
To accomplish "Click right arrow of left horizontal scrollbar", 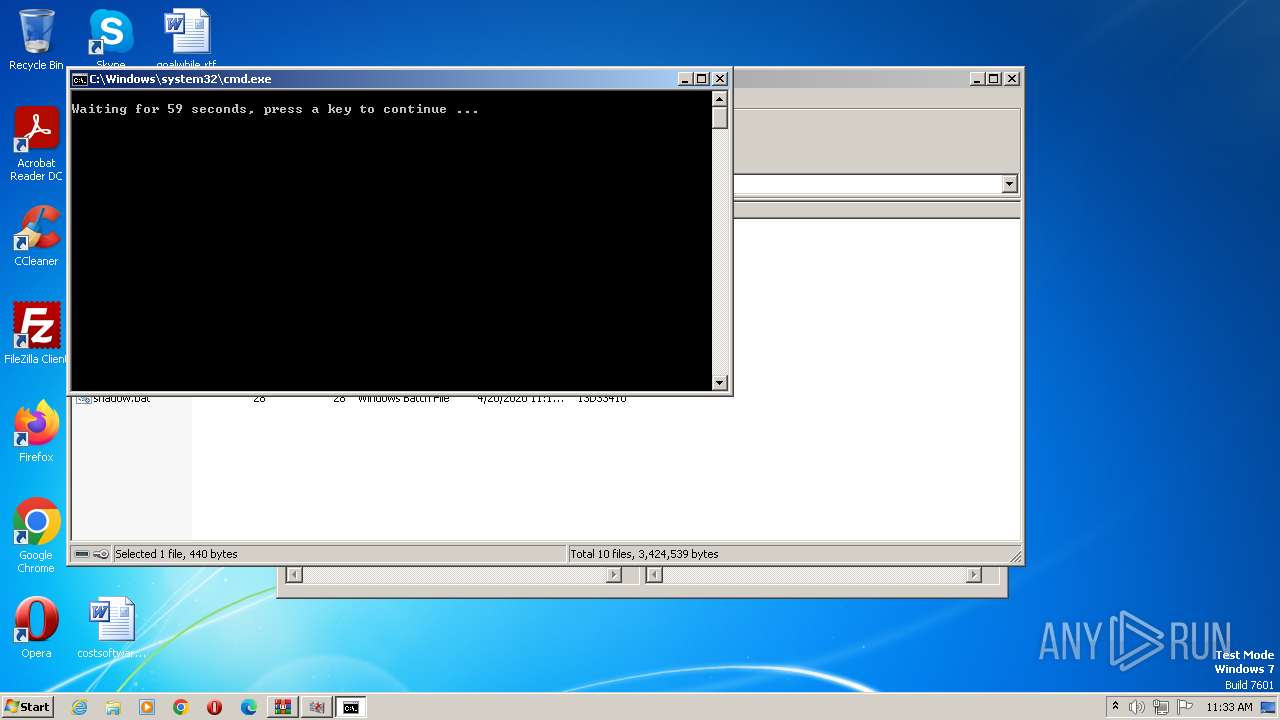I will 614,575.
